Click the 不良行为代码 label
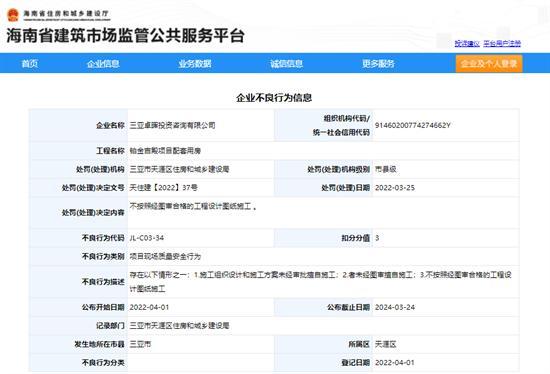The width and height of the screenshot is (550, 374). click(x=103, y=238)
